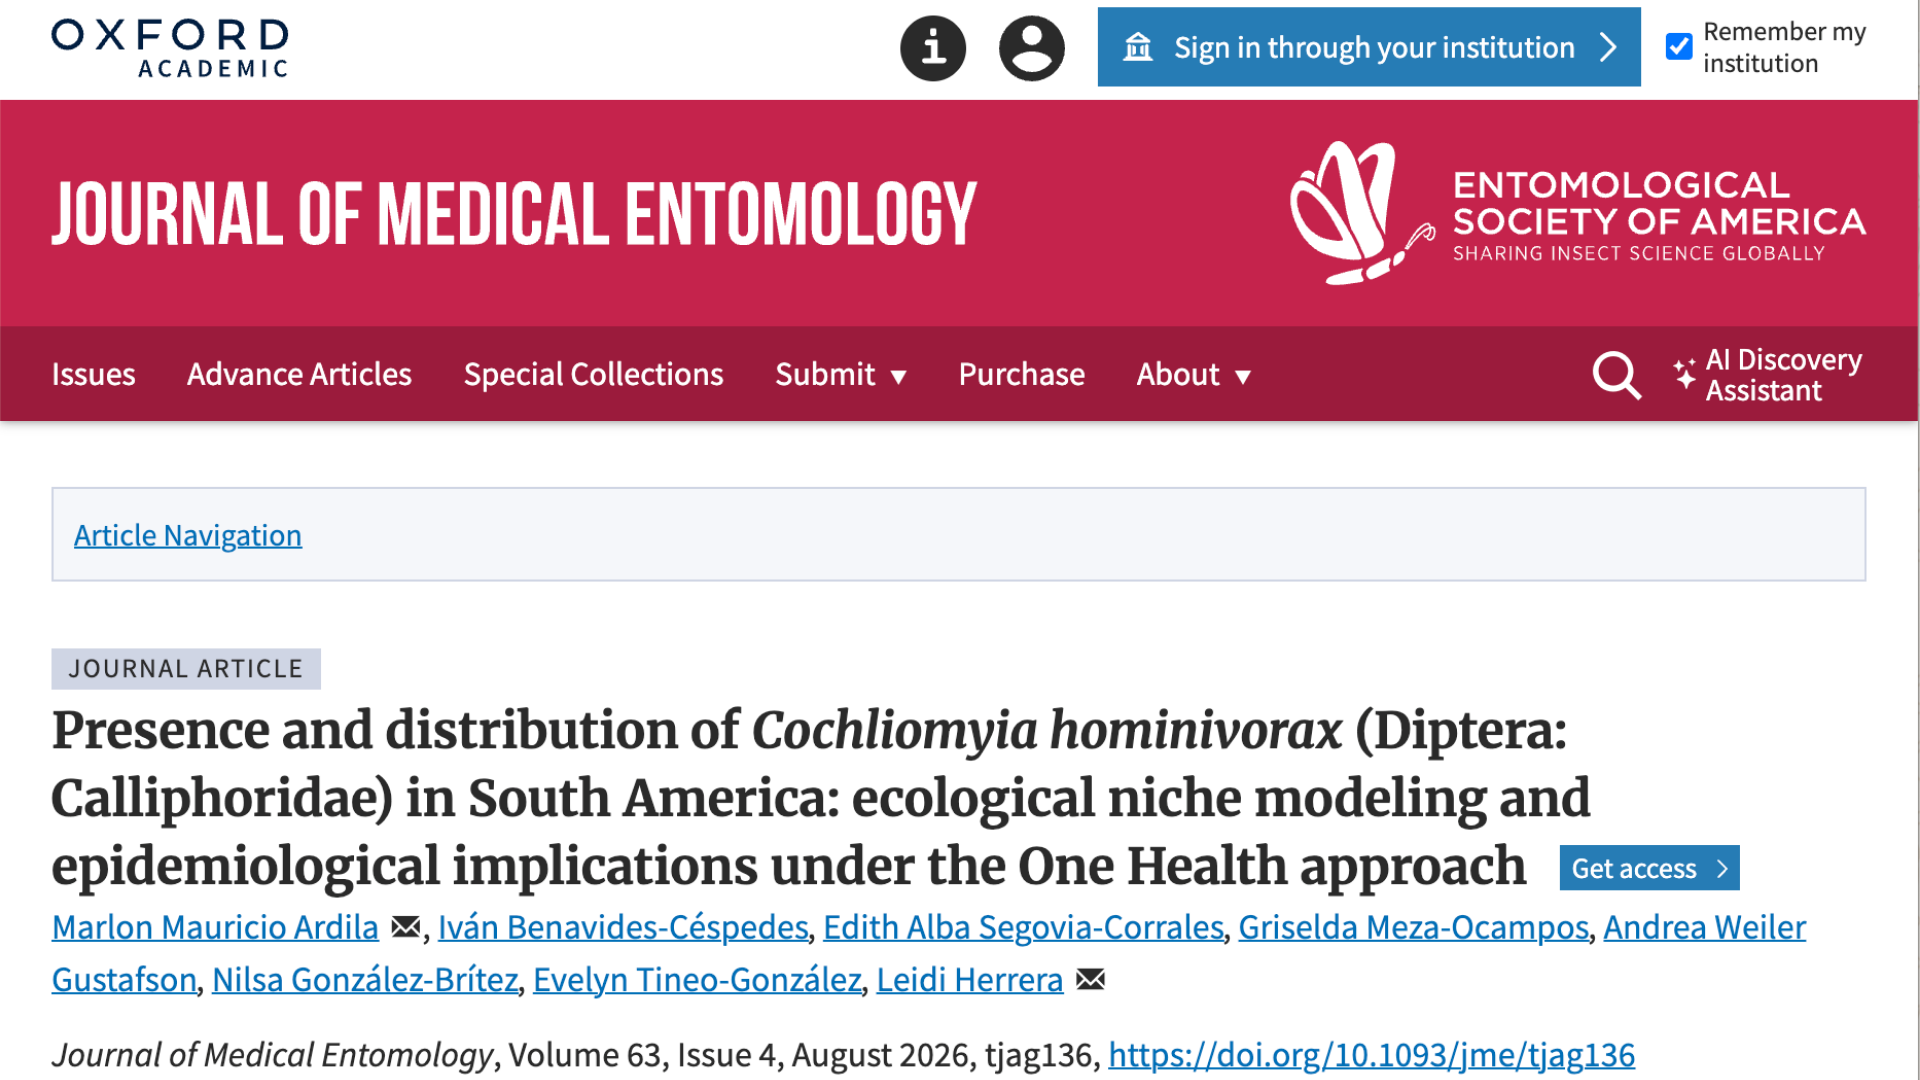This screenshot has width=1920, height=1080.
Task: Go to Advance Articles
Action: (x=299, y=374)
